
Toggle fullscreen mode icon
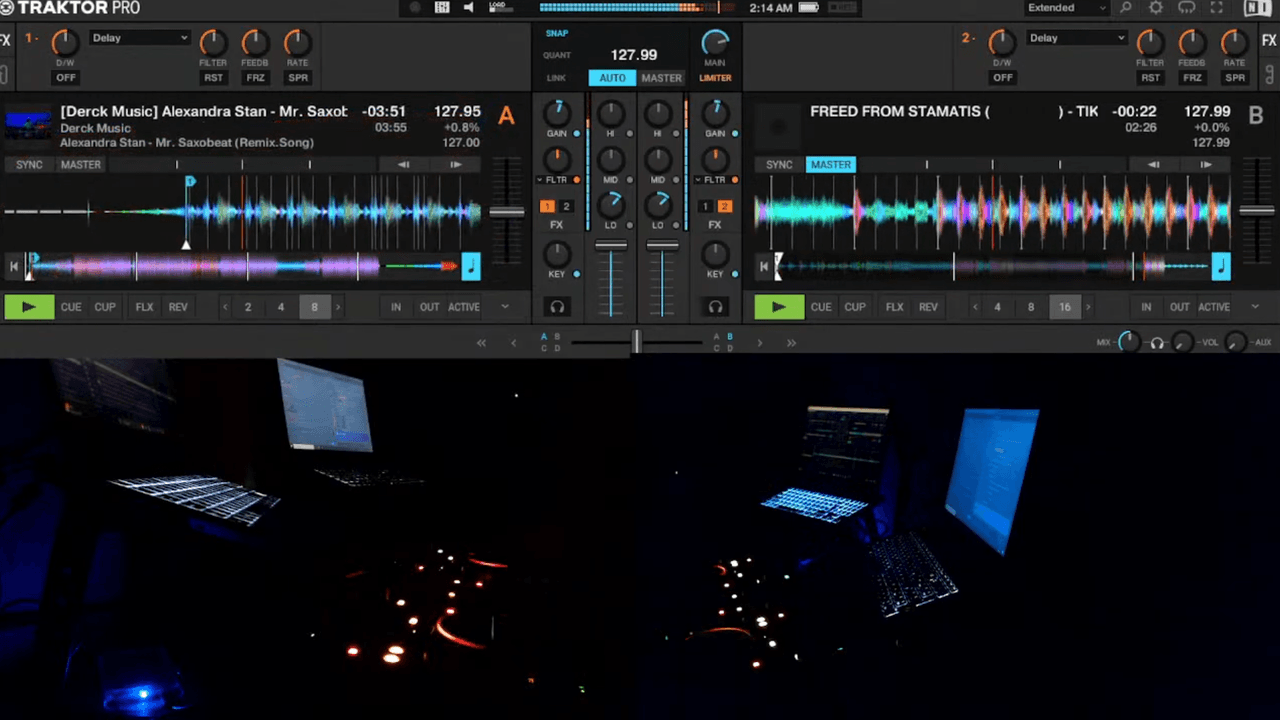click(1217, 8)
